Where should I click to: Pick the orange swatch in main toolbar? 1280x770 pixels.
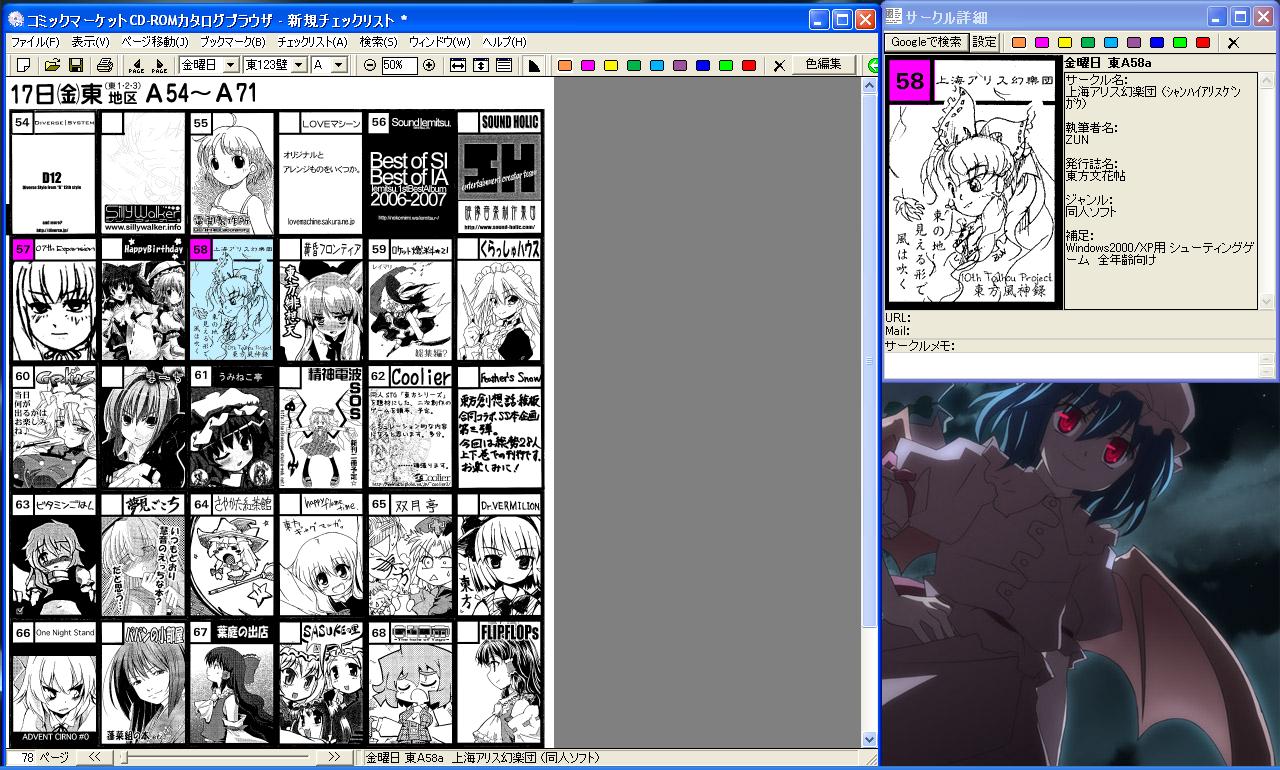(565, 66)
